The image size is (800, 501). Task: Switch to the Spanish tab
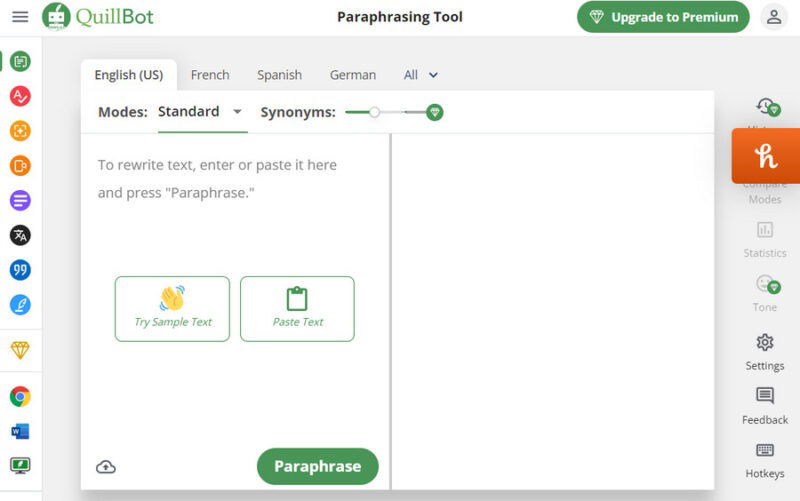pos(279,75)
